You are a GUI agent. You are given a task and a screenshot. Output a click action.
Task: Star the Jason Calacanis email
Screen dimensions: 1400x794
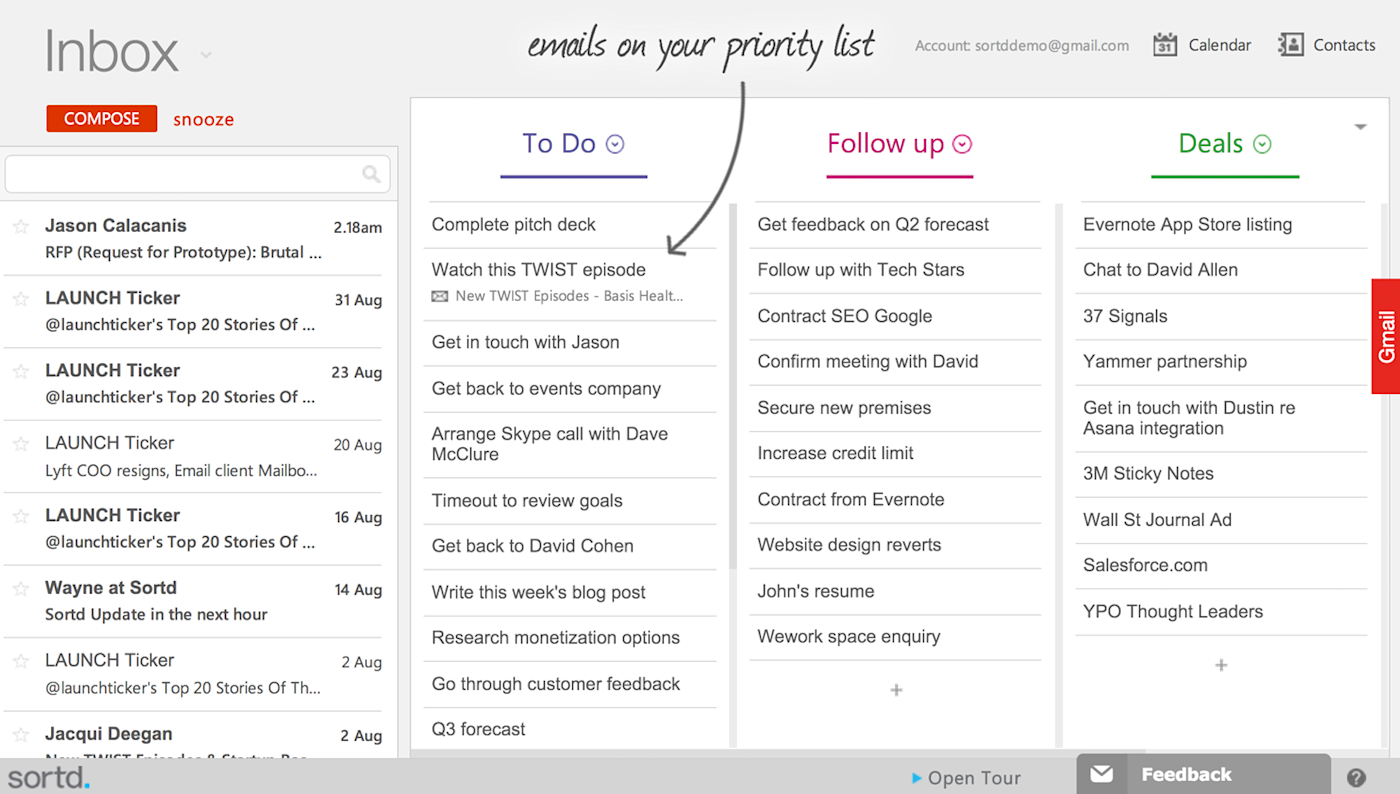coord(20,227)
